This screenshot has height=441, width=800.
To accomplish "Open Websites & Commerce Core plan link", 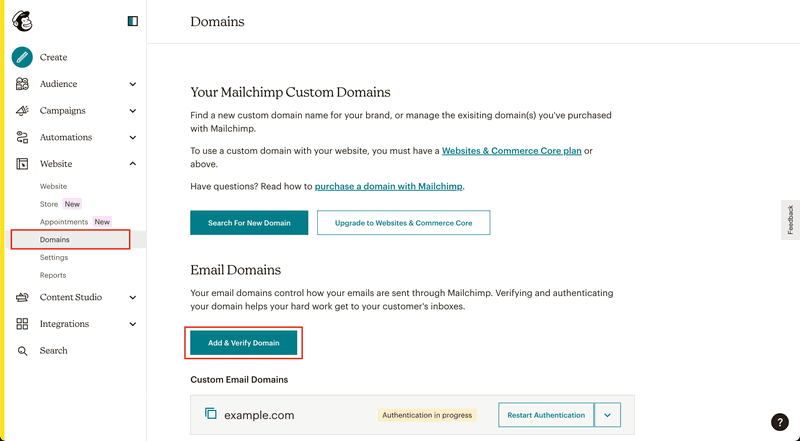I will (x=512, y=151).
